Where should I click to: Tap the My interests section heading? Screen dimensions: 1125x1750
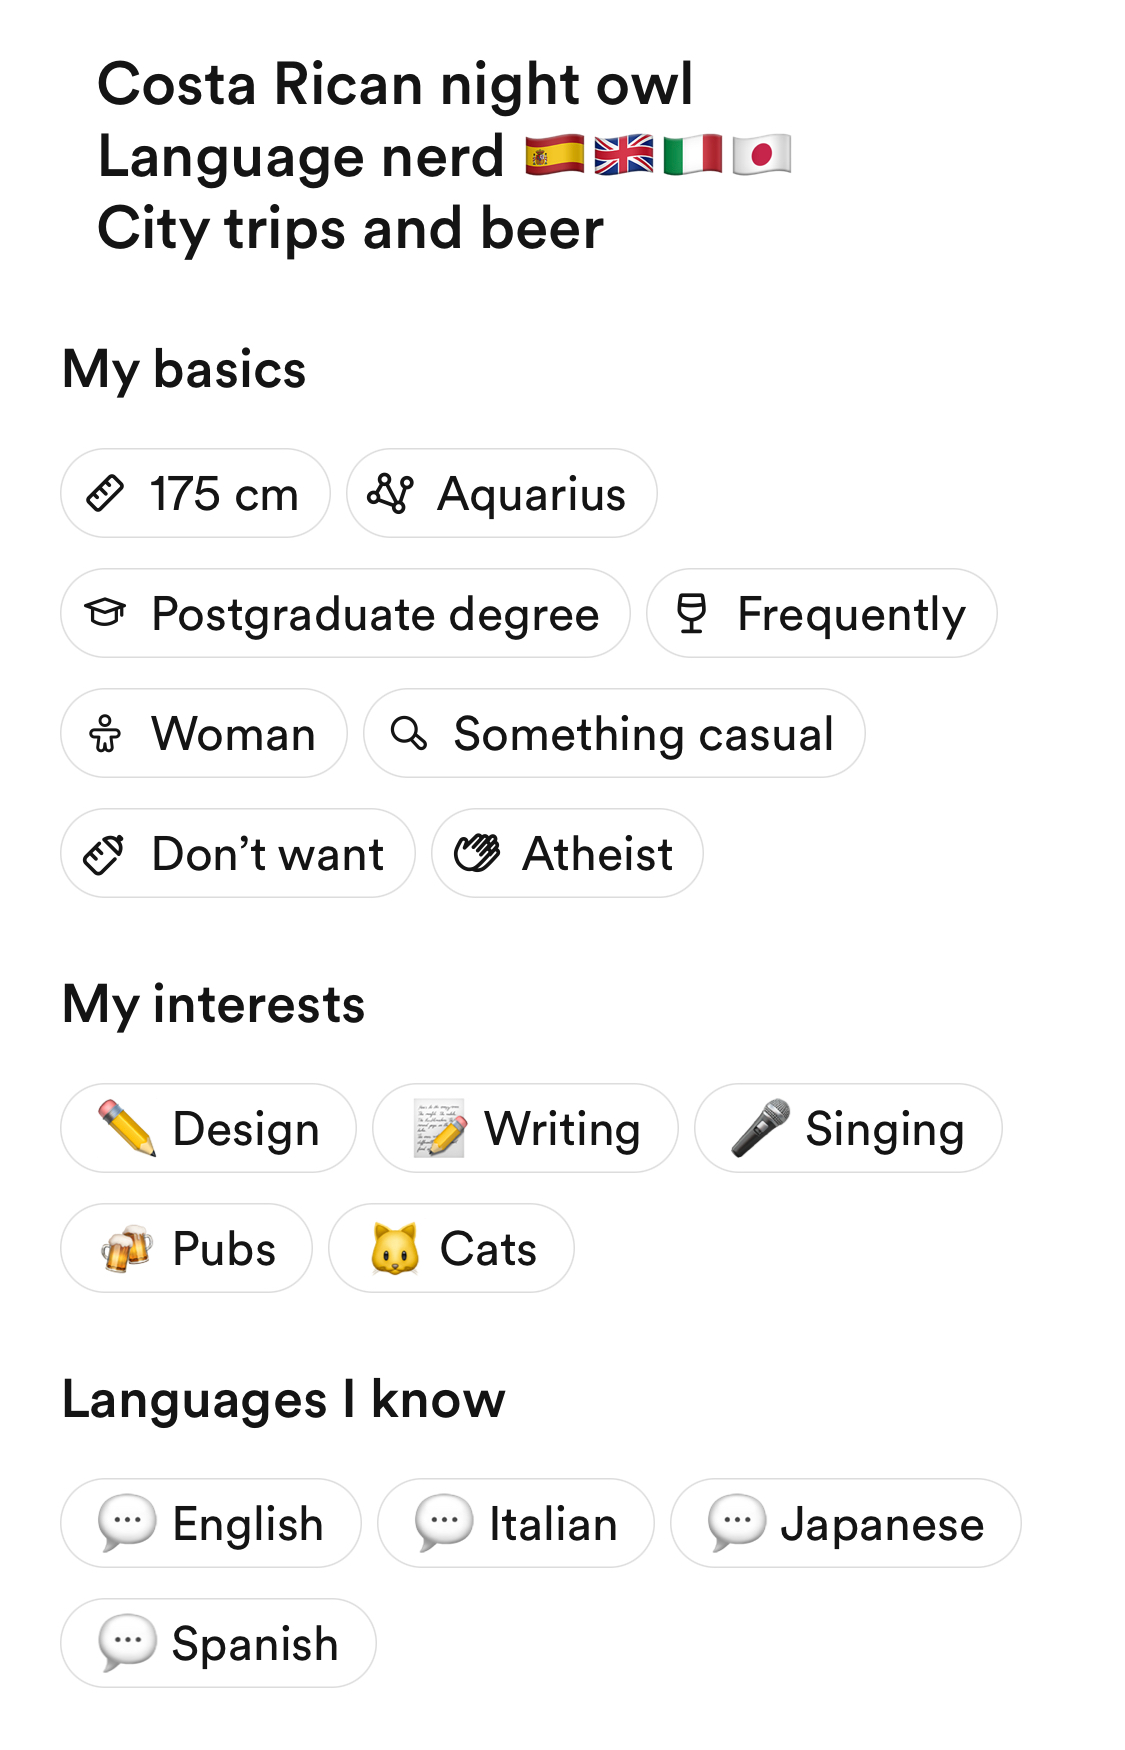tap(213, 1004)
